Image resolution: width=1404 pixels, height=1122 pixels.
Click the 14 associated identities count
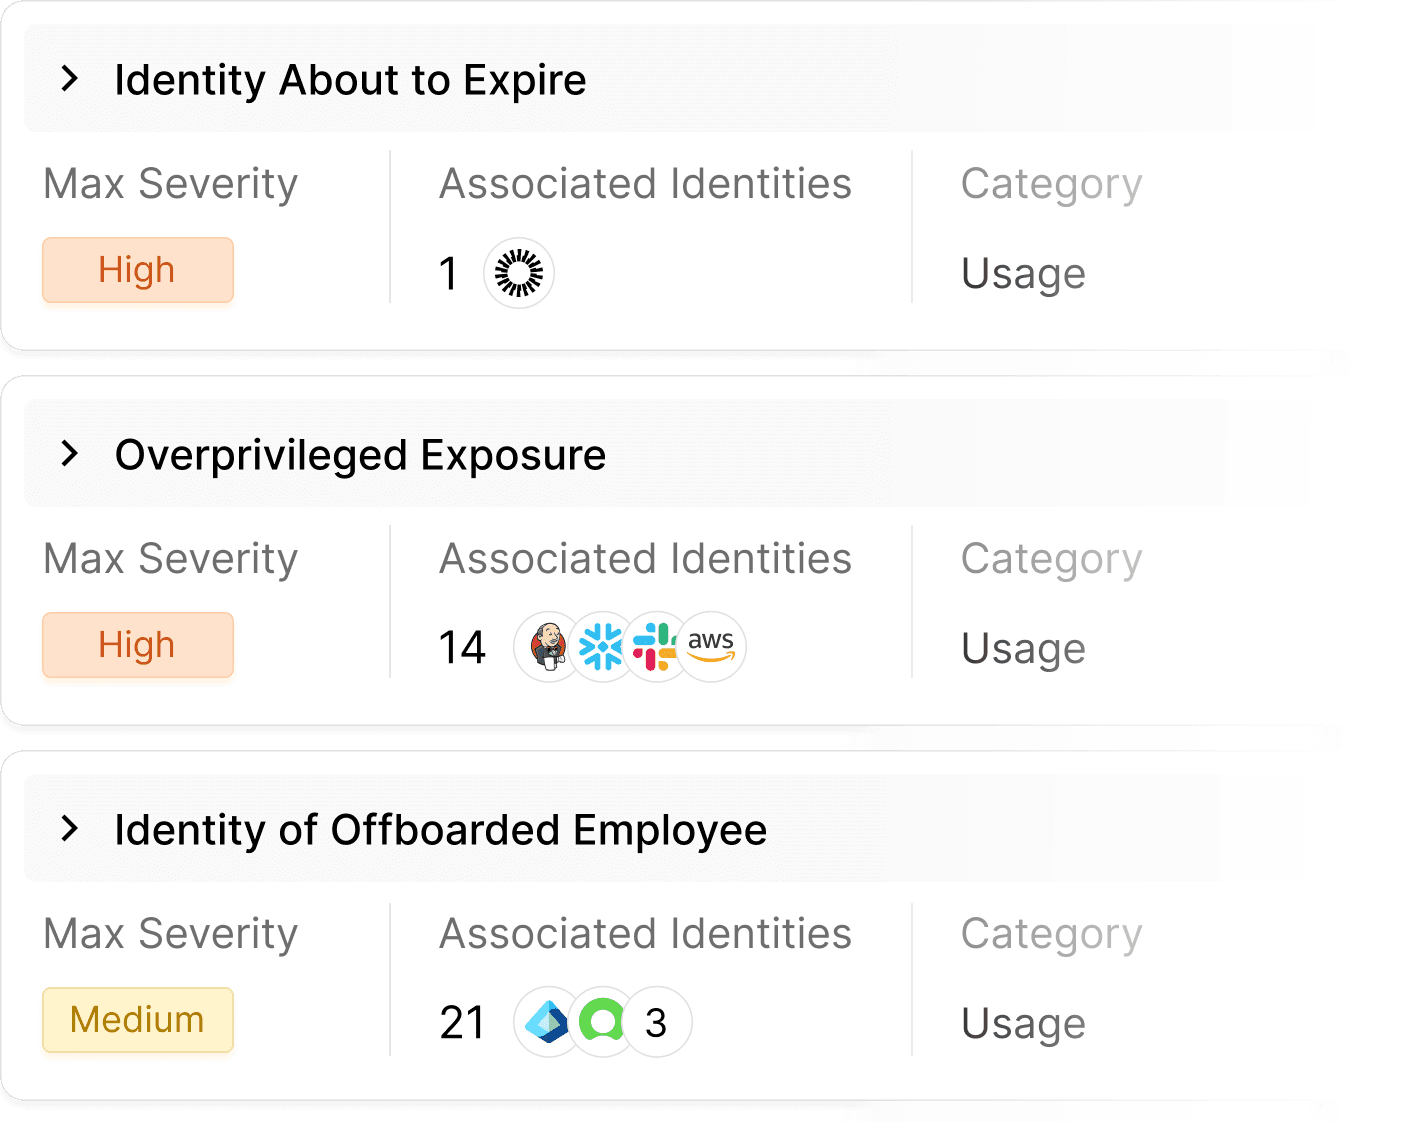click(462, 648)
